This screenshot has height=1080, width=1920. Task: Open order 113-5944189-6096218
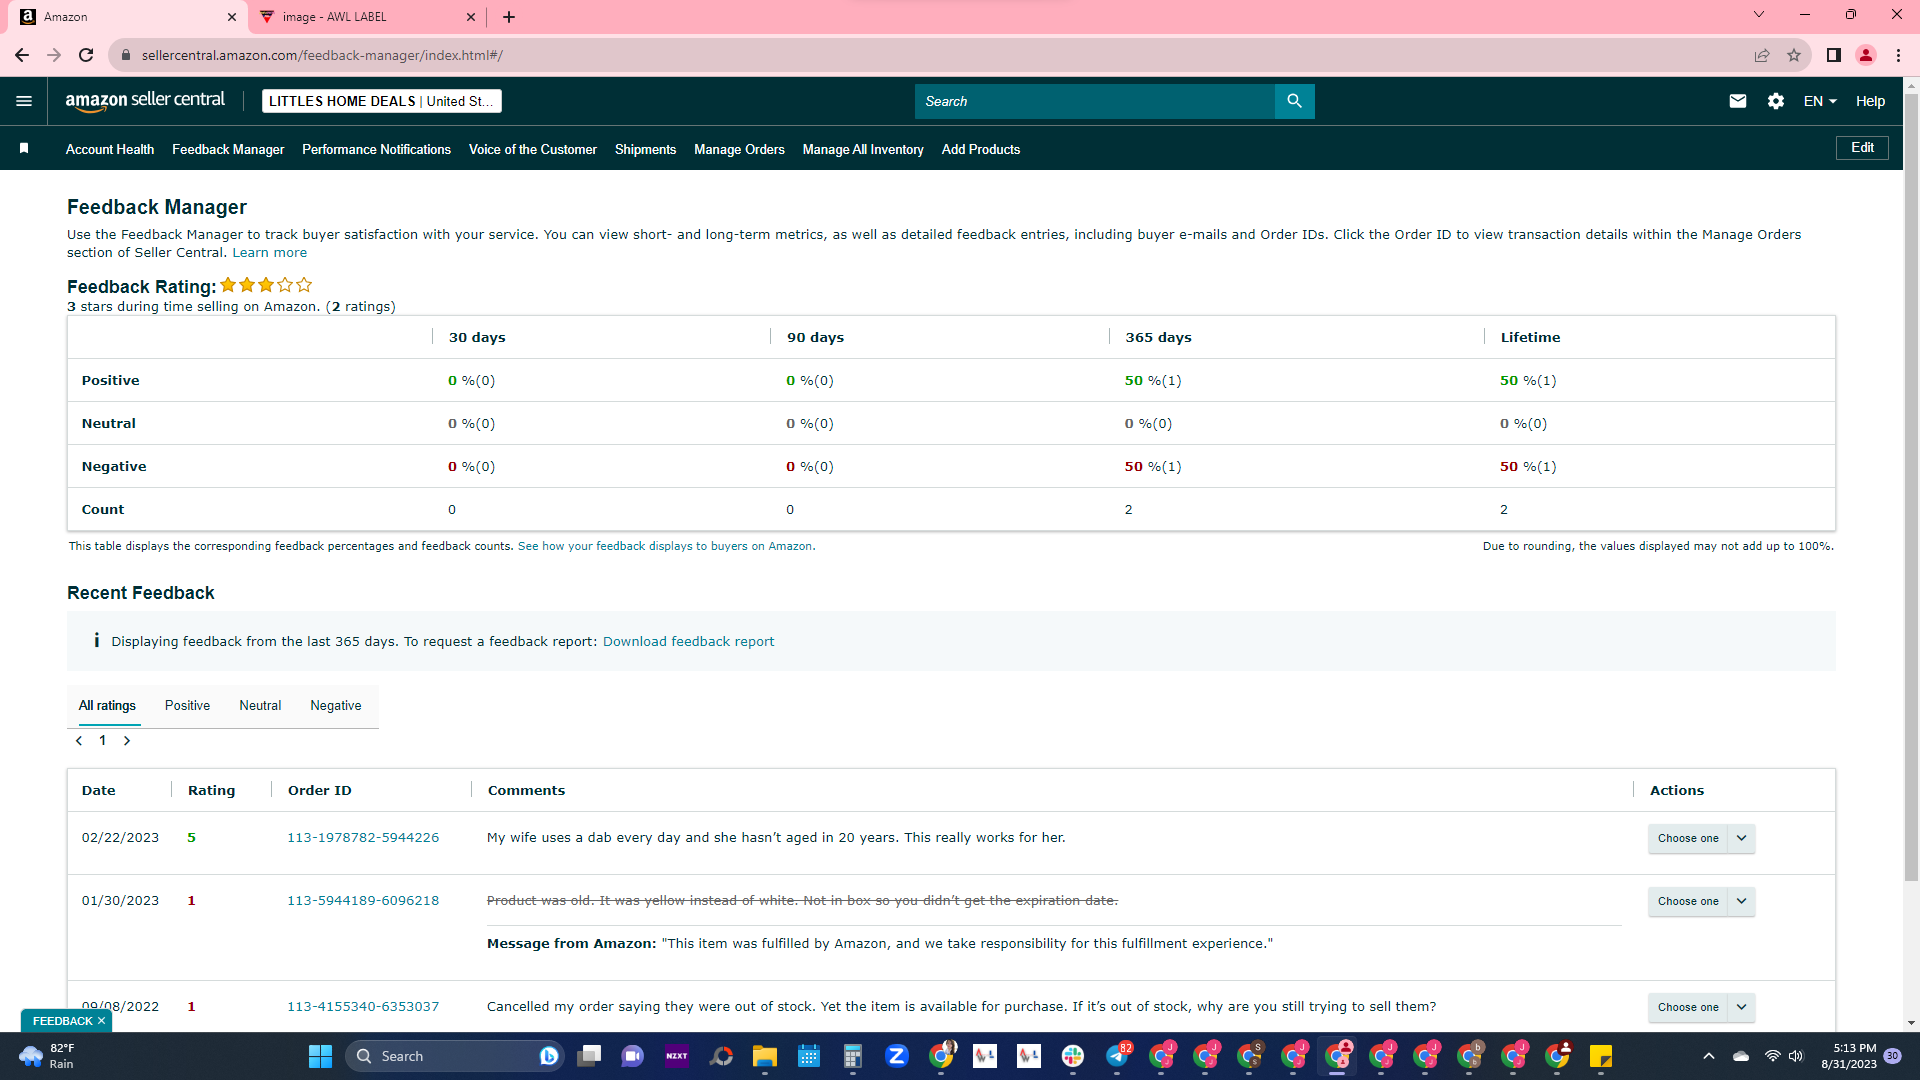coord(363,901)
